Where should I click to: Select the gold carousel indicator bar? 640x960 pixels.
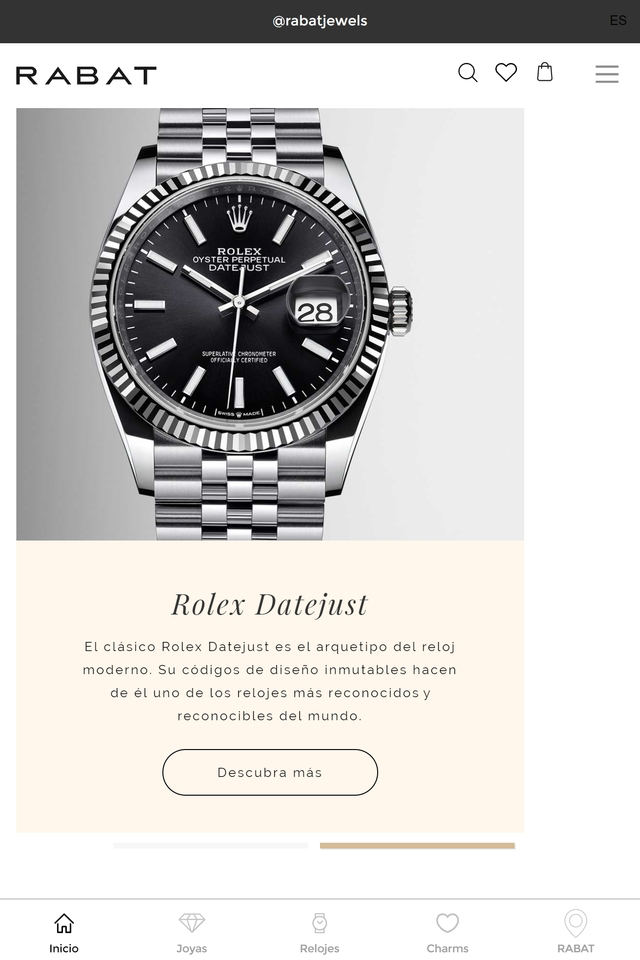click(417, 846)
